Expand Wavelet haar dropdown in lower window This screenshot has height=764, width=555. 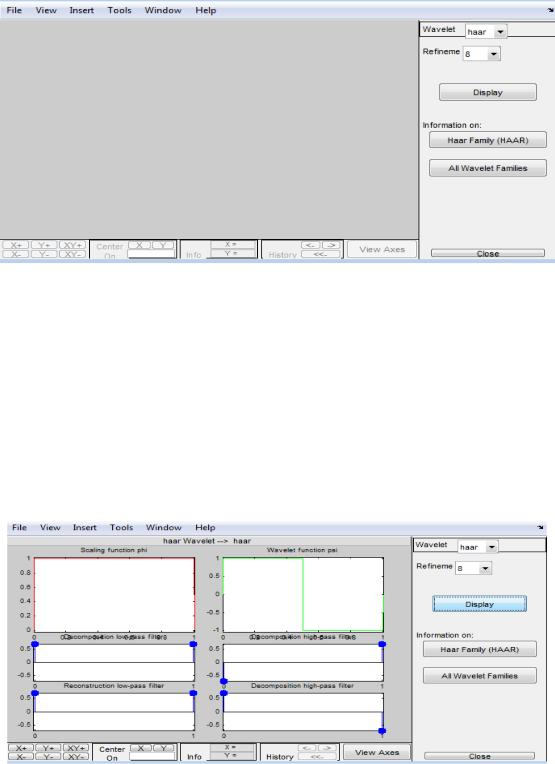coord(492,547)
